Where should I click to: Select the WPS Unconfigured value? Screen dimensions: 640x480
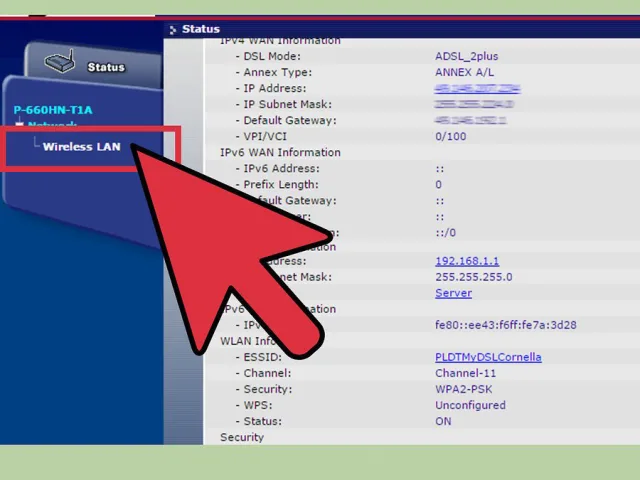tap(470, 405)
